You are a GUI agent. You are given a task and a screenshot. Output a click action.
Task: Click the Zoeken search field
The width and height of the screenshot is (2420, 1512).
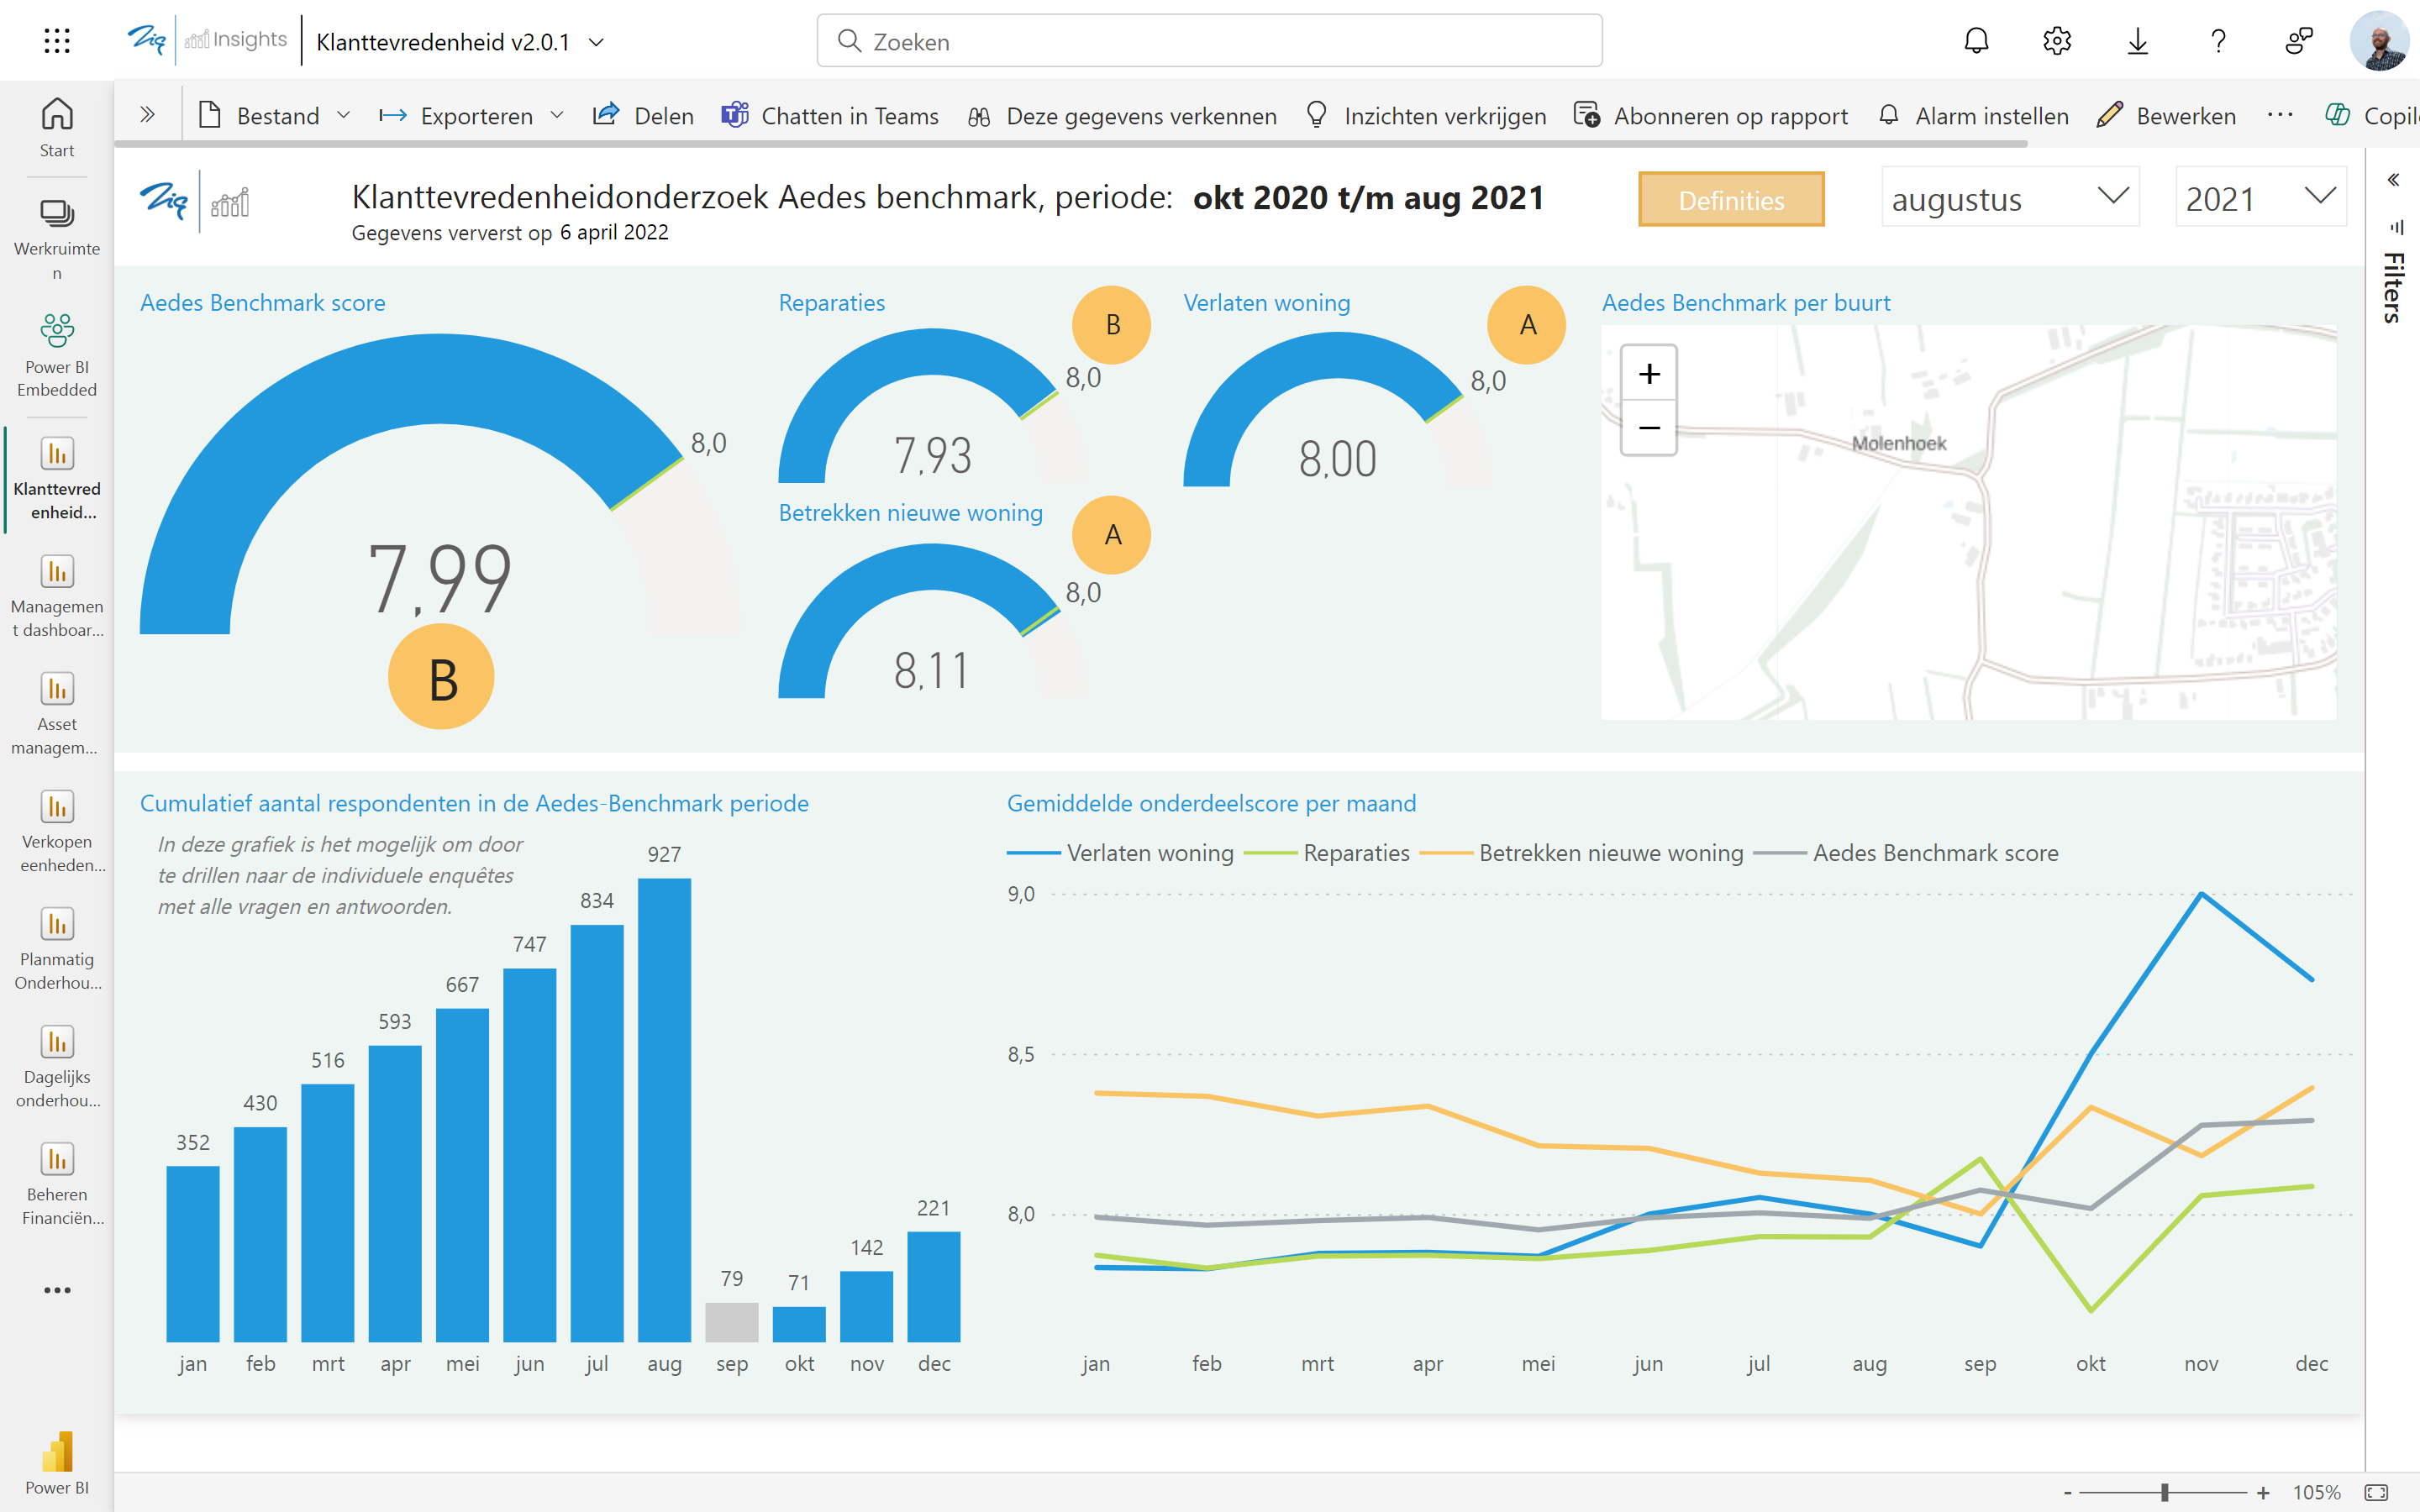pyautogui.click(x=1209, y=41)
